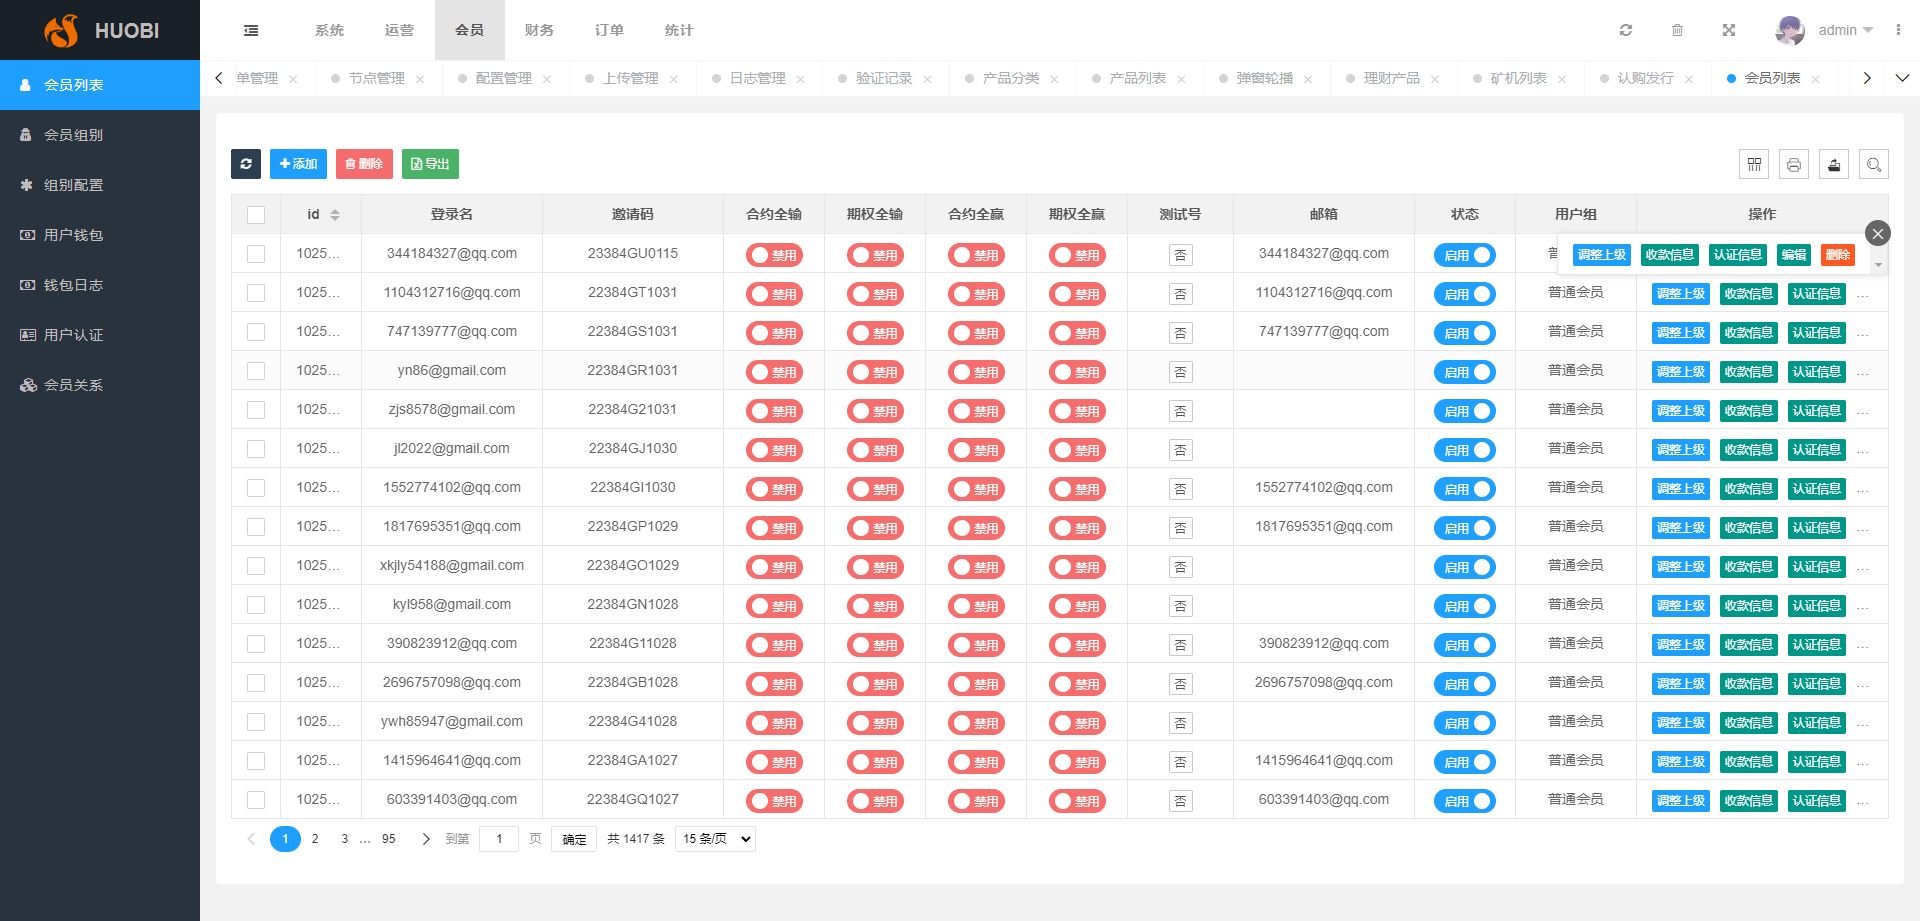Click the green 导出 button
Screen dimensions: 1920x921
click(430, 164)
